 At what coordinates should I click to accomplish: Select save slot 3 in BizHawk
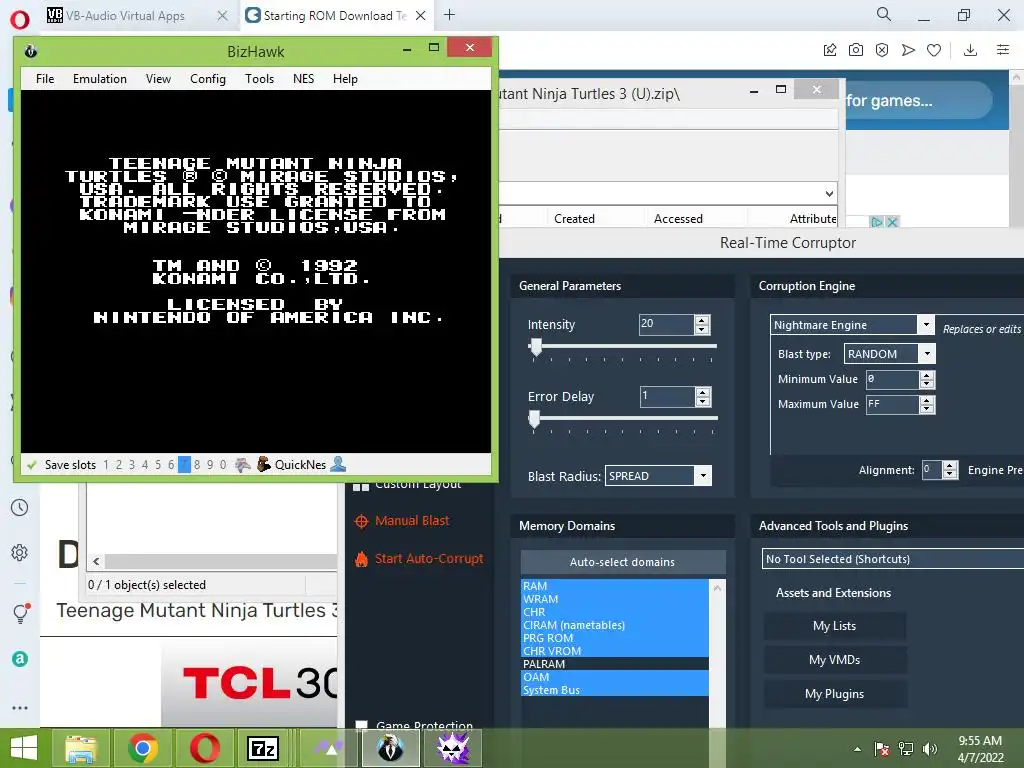click(x=132, y=465)
